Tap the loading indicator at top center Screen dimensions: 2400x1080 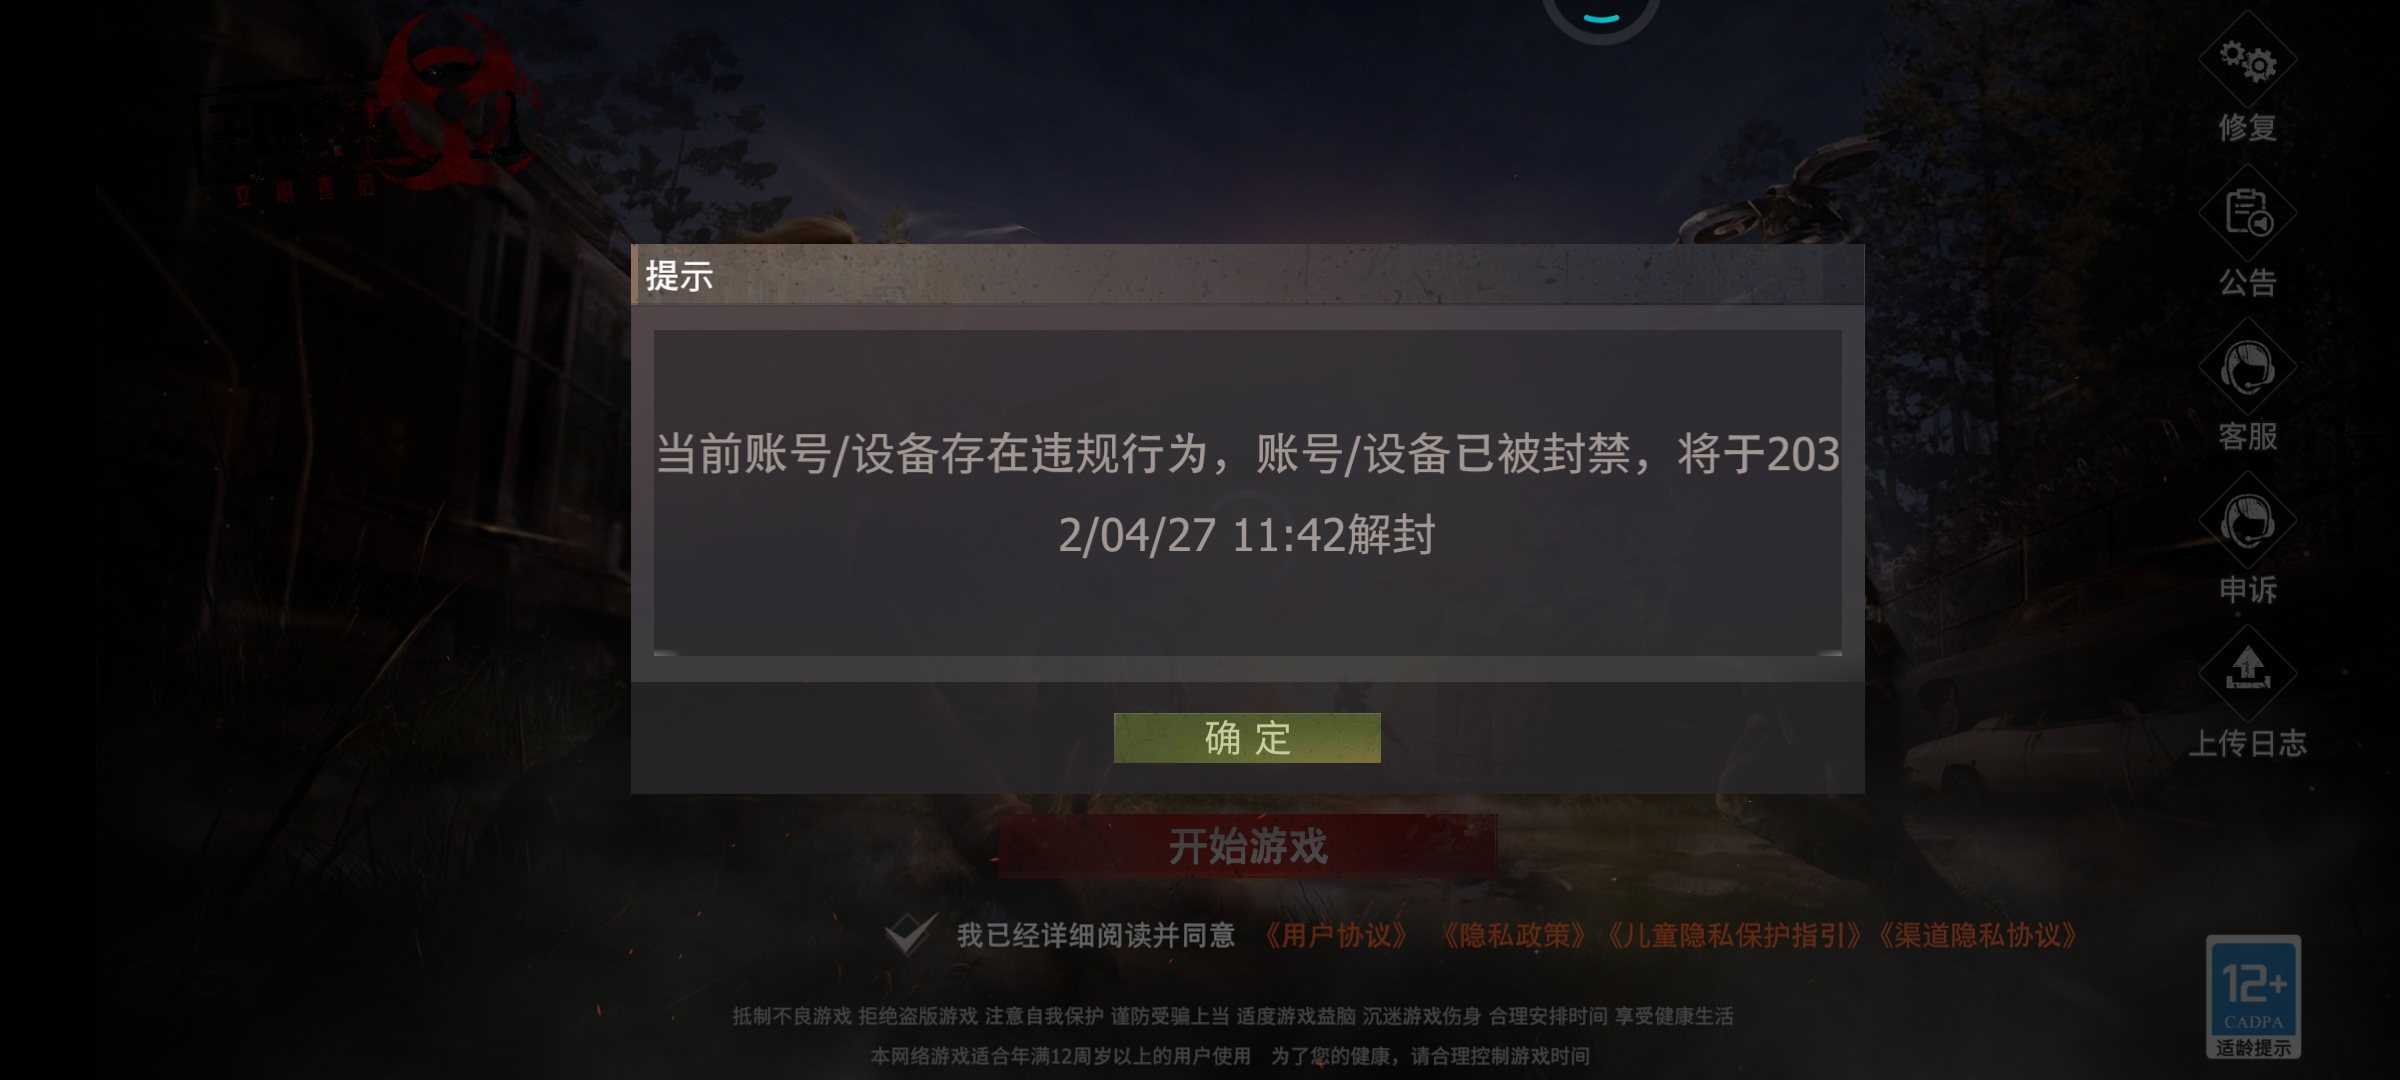click(1601, 17)
